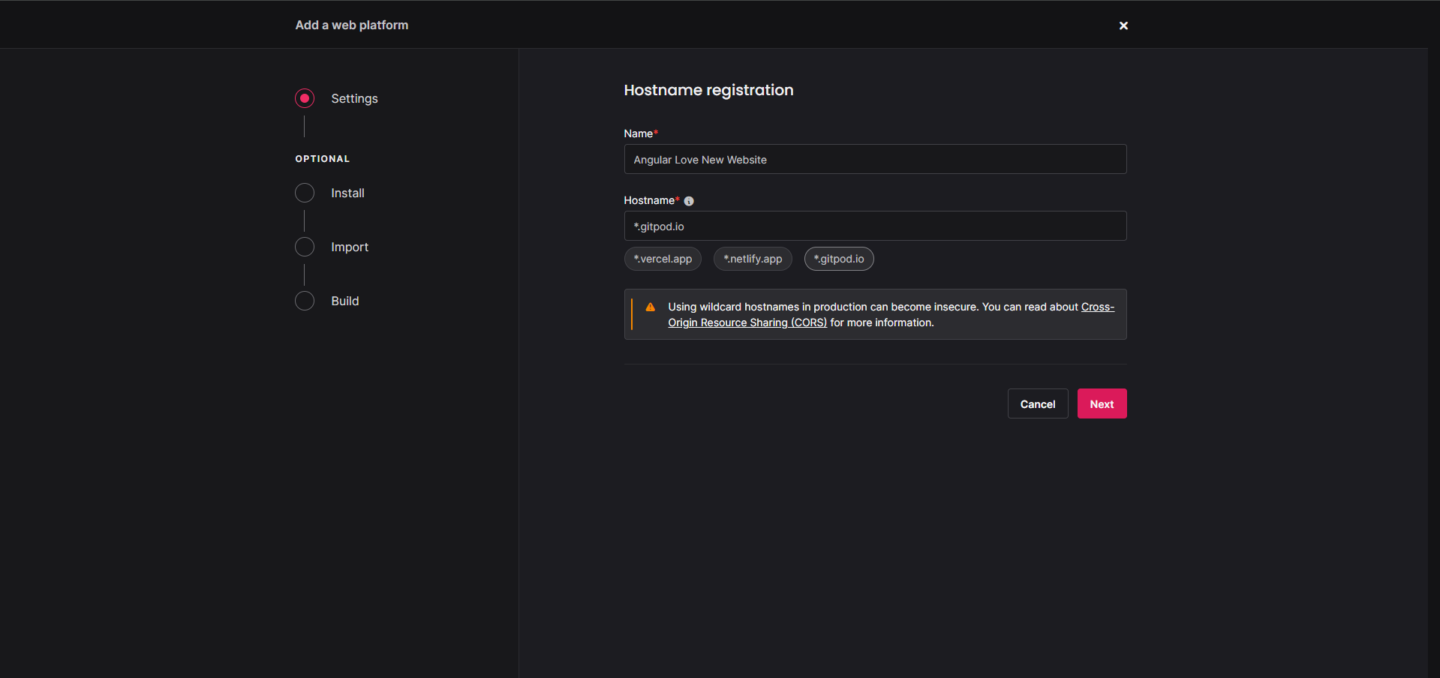Click the Next button
The width and height of the screenshot is (1440, 678).
click(1101, 403)
